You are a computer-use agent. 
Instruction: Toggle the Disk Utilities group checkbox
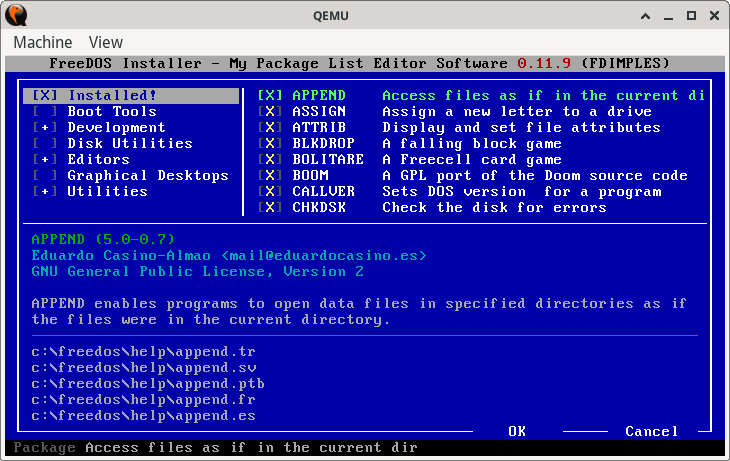coord(45,143)
